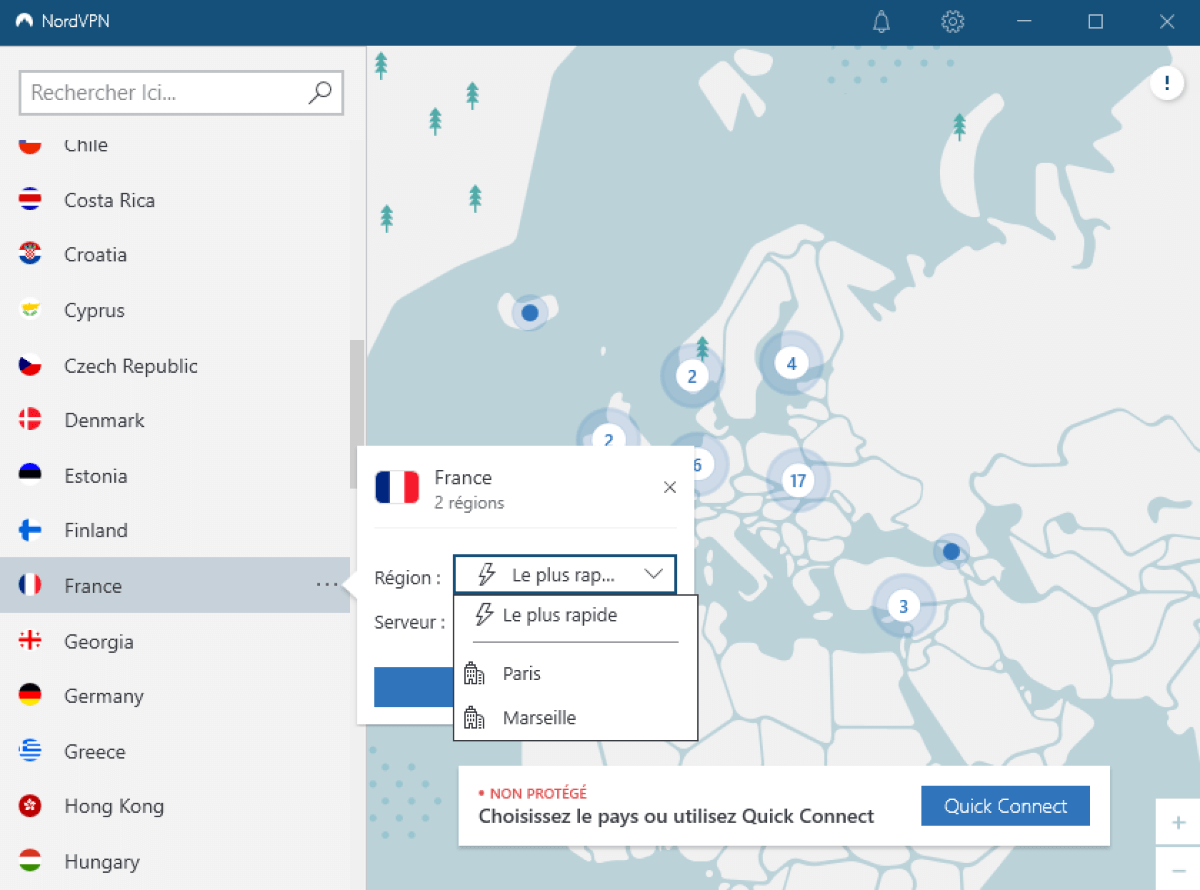Click the France flag in the sidebar
The height and width of the screenshot is (890, 1200).
(30, 585)
